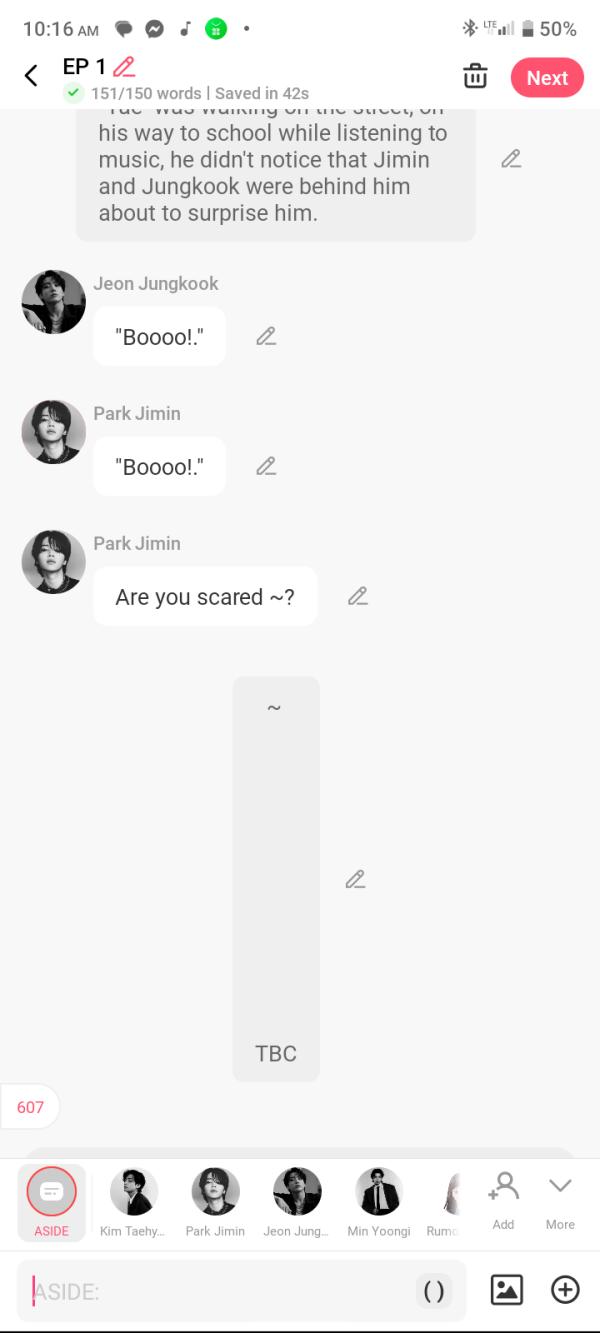
Task: Tap the Next button
Action: coord(547,78)
